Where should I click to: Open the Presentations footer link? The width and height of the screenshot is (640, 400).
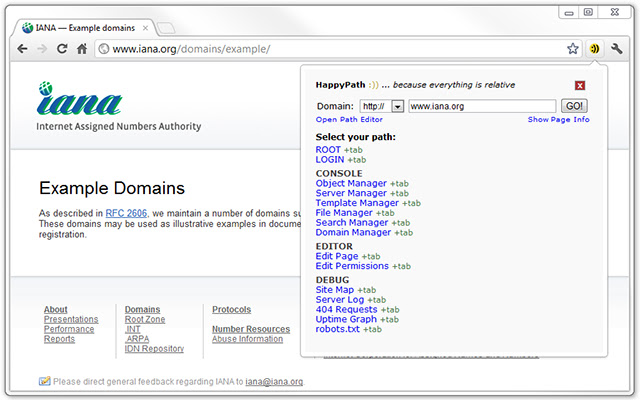point(71,319)
